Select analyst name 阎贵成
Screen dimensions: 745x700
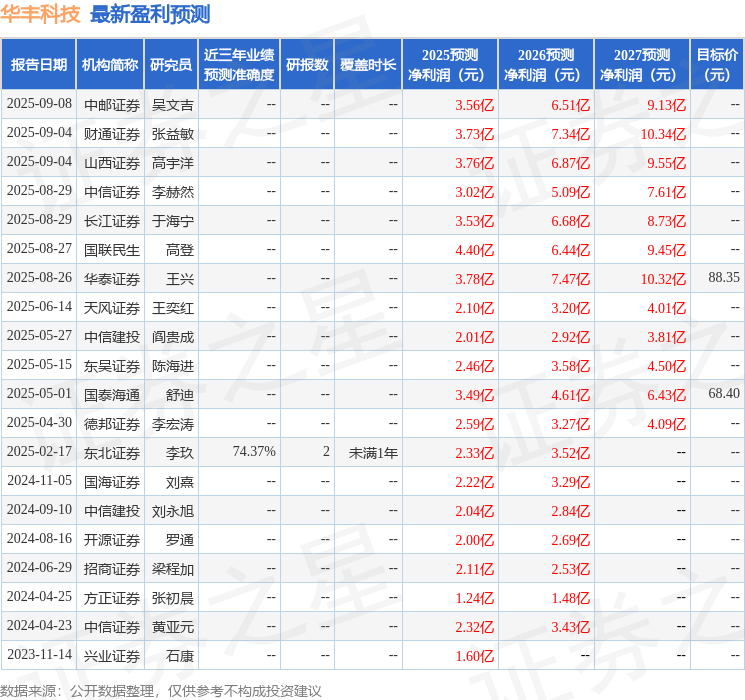coord(172,337)
